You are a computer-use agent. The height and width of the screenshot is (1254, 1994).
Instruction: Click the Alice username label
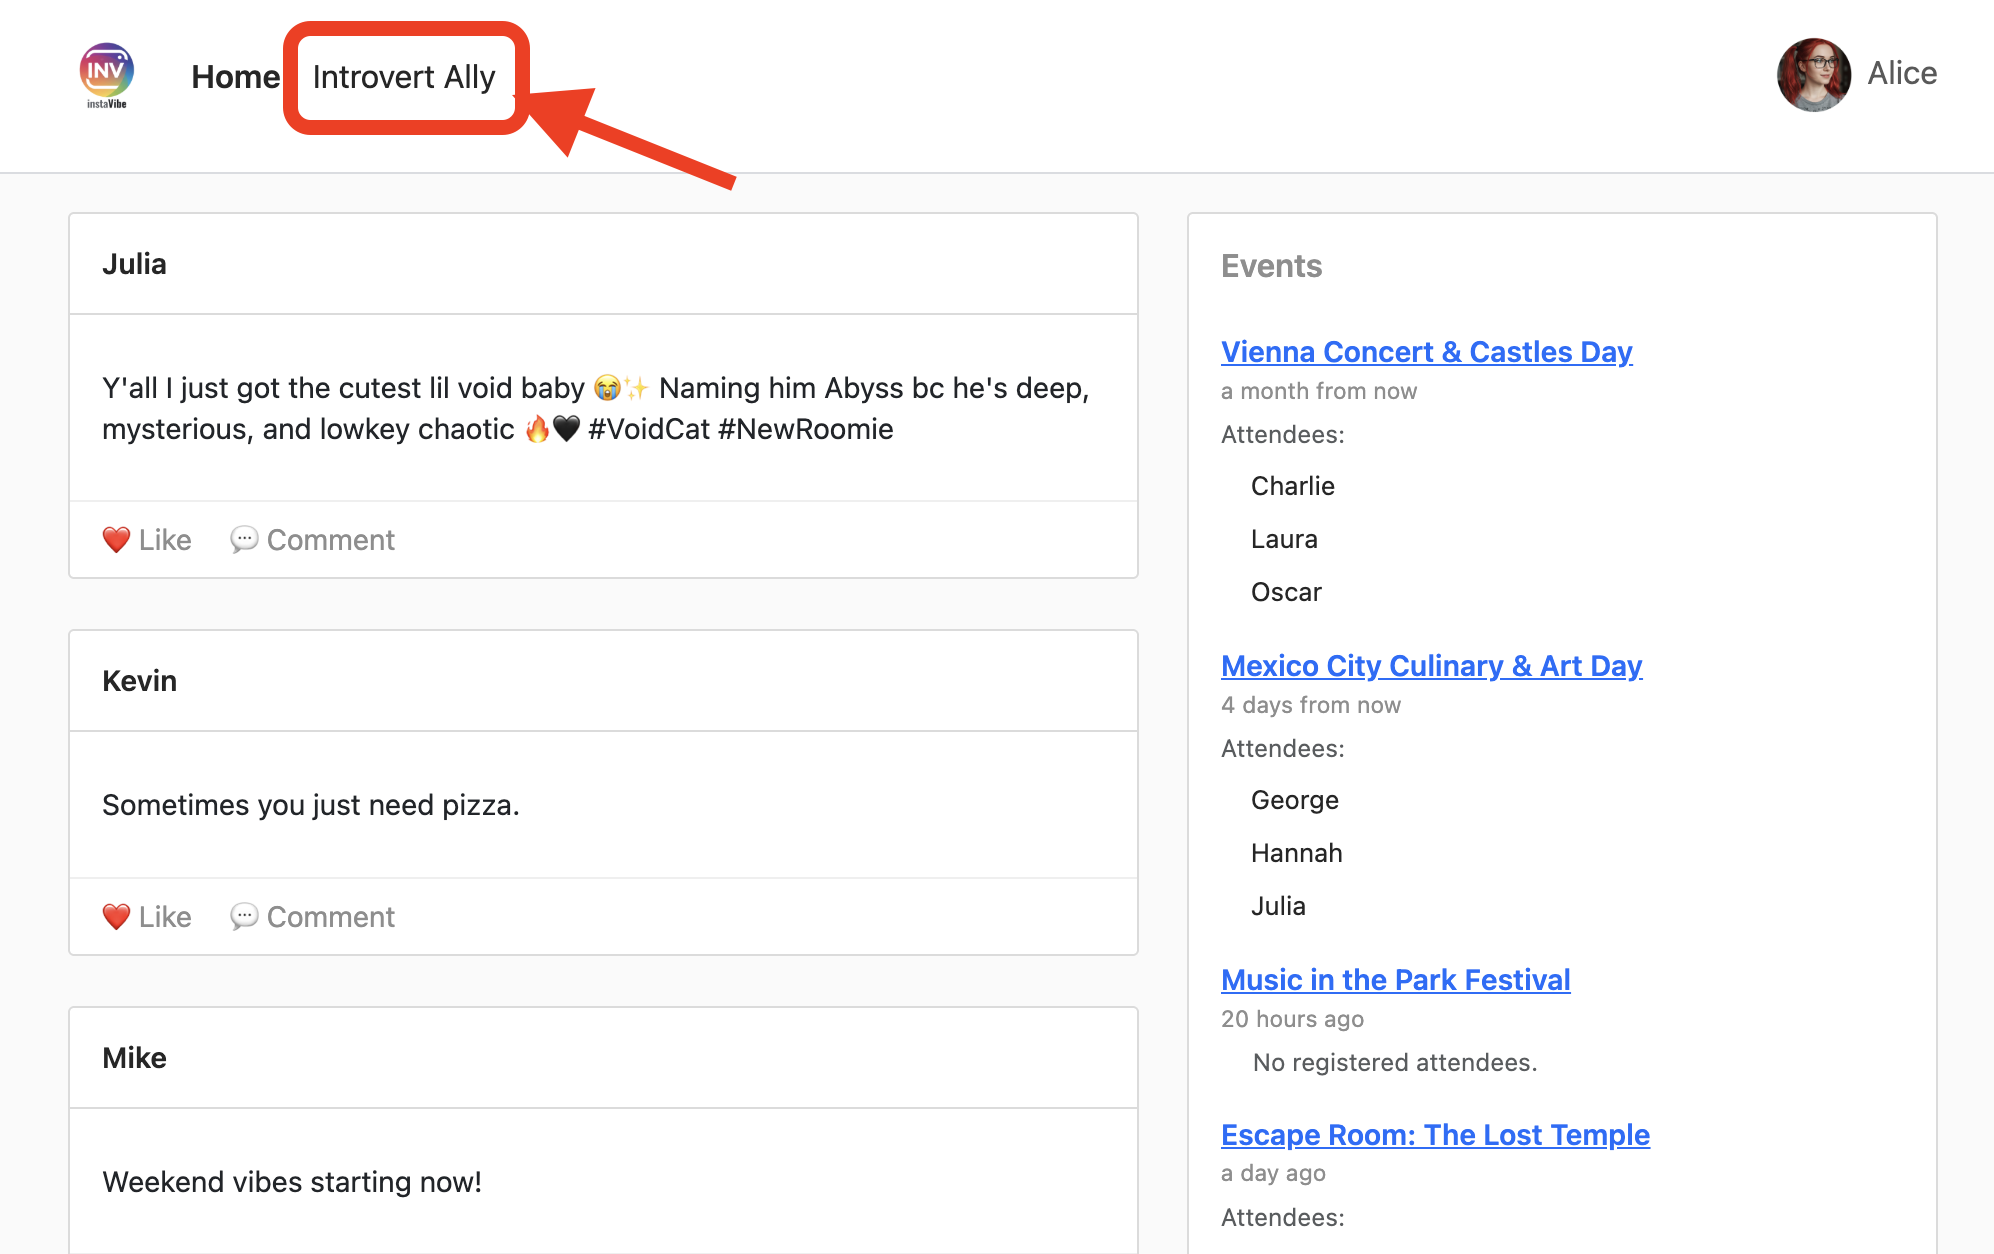pyautogui.click(x=1902, y=74)
